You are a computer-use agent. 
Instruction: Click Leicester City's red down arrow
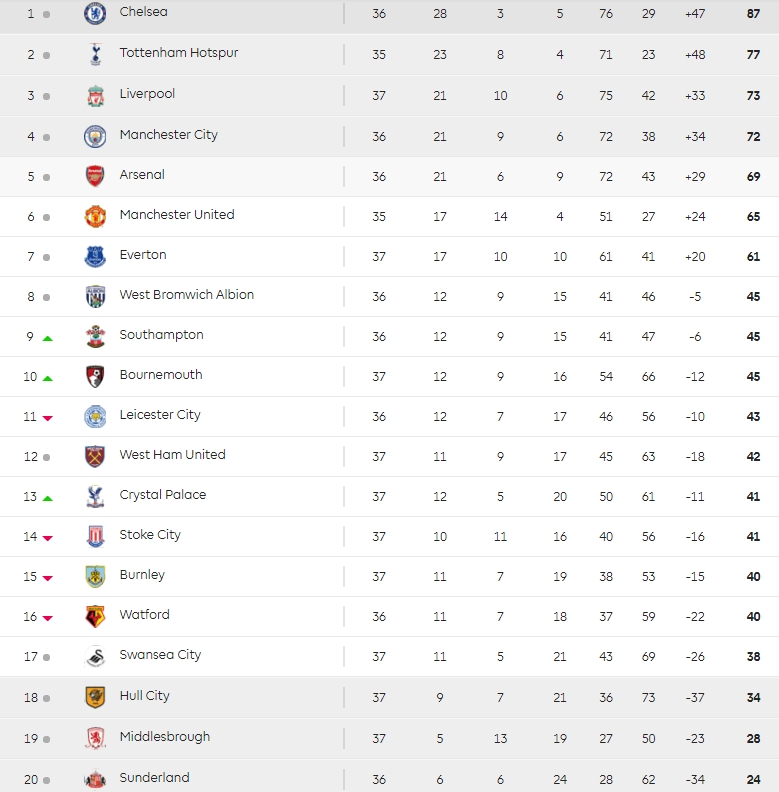47,418
